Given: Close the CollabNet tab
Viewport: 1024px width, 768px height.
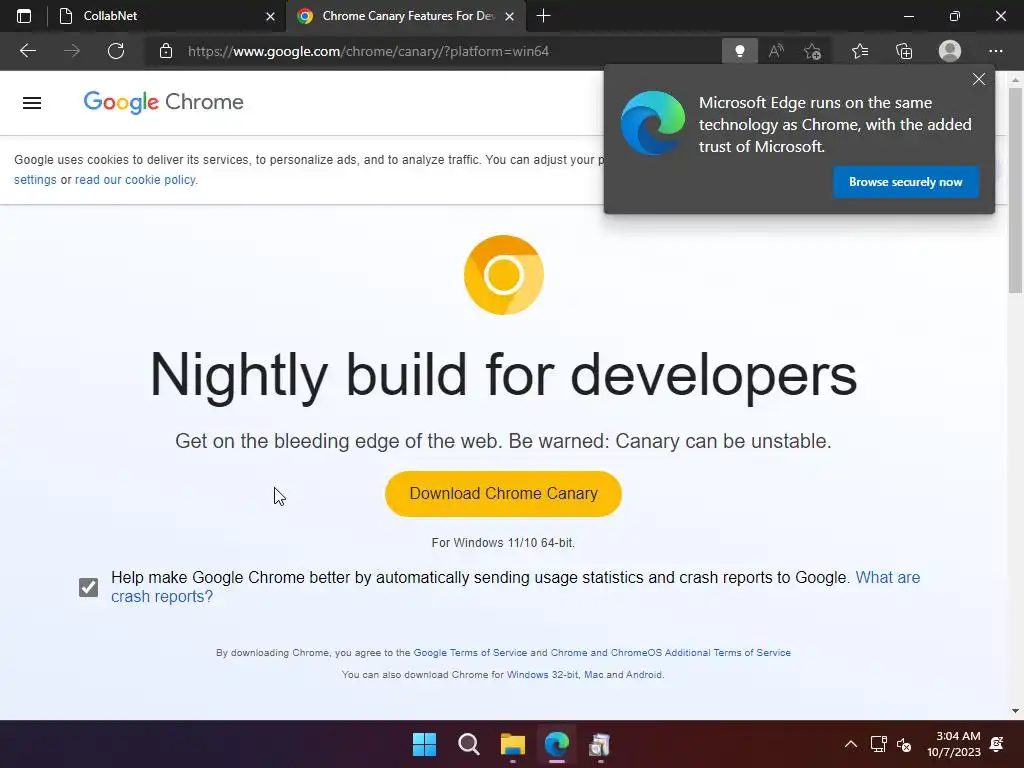Looking at the screenshot, I should tap(270, 16).
